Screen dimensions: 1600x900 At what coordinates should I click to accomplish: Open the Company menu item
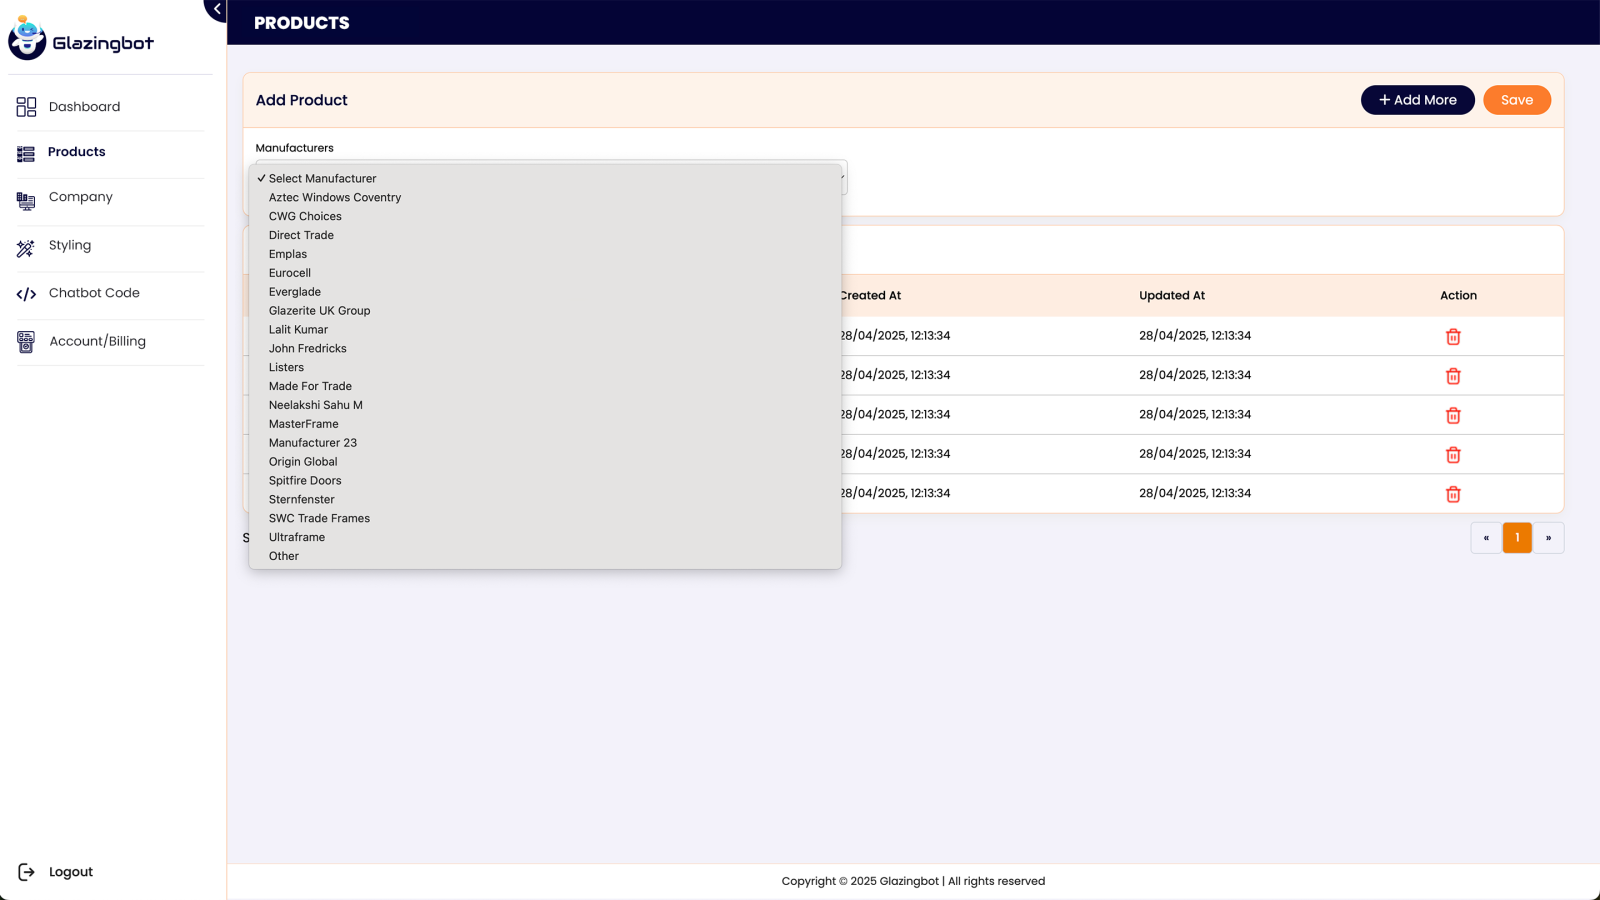[x=80, y=197]
